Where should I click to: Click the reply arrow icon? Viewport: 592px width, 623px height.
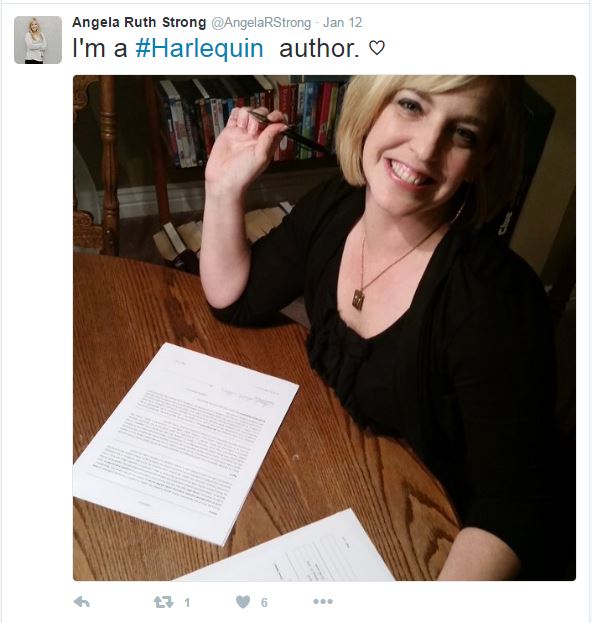(x=82, y=602)
